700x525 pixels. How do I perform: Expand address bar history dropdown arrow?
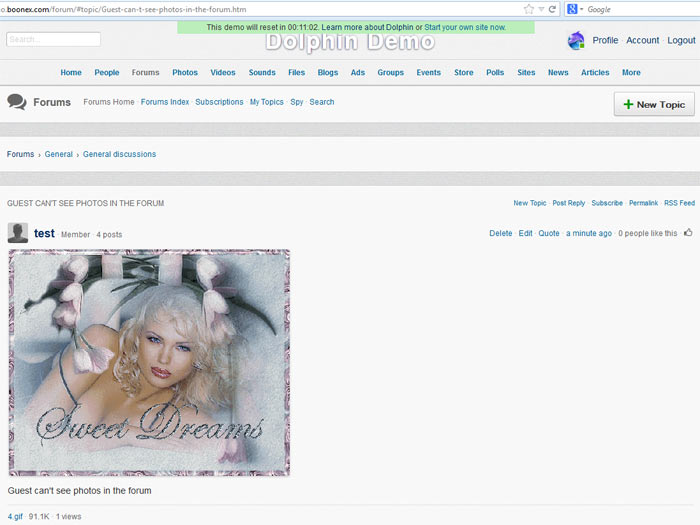(541, 9)
